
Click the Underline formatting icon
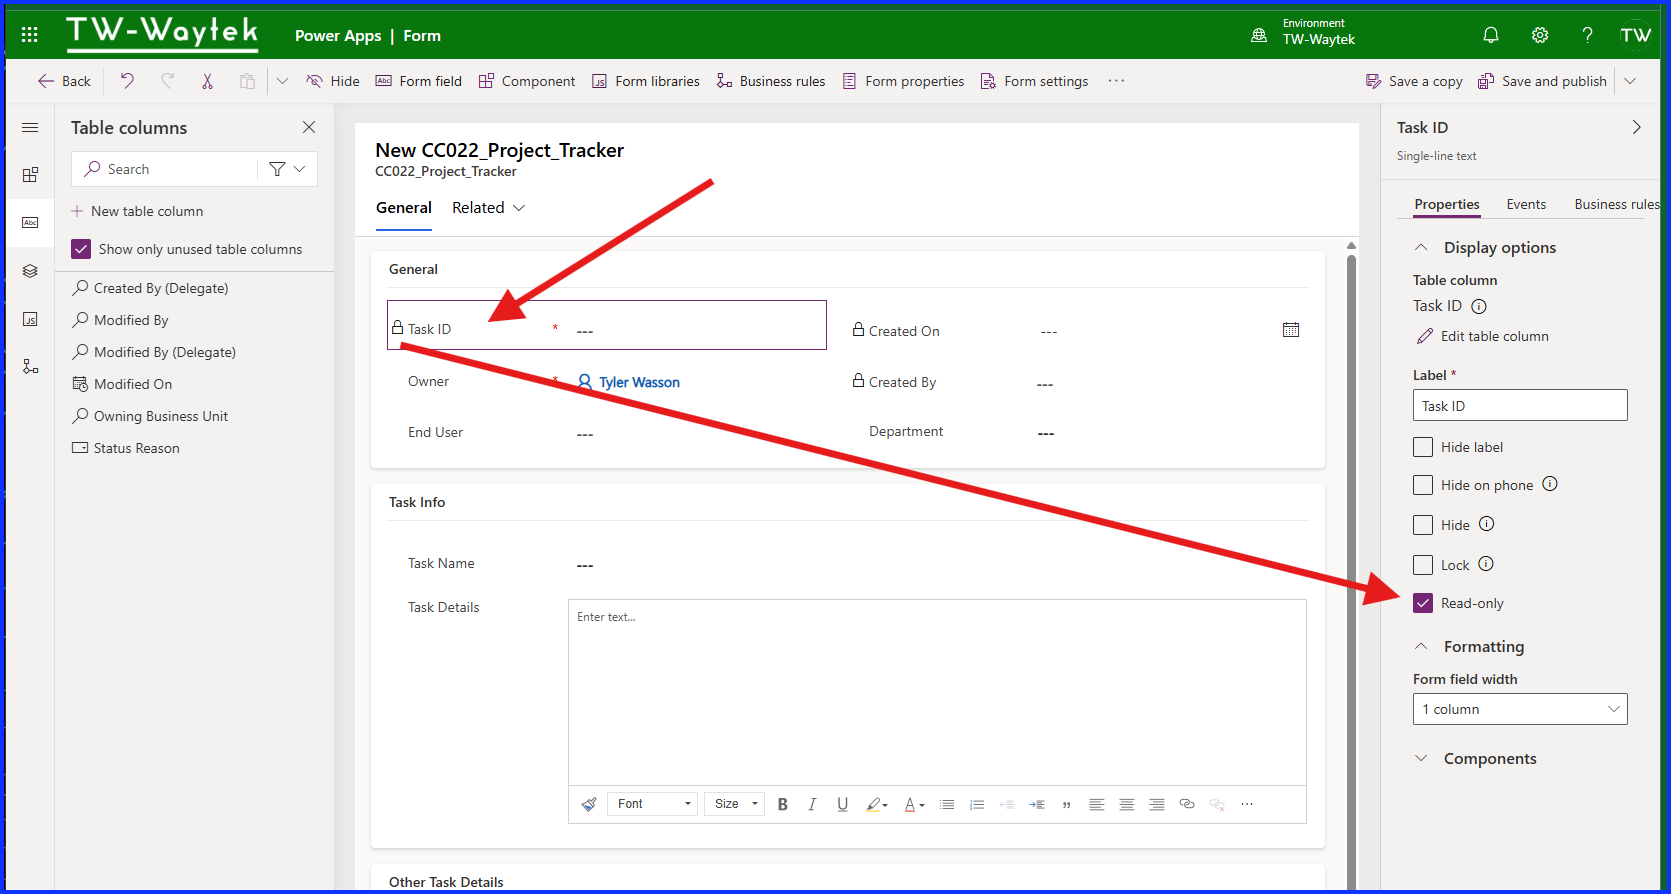(842, 804)
